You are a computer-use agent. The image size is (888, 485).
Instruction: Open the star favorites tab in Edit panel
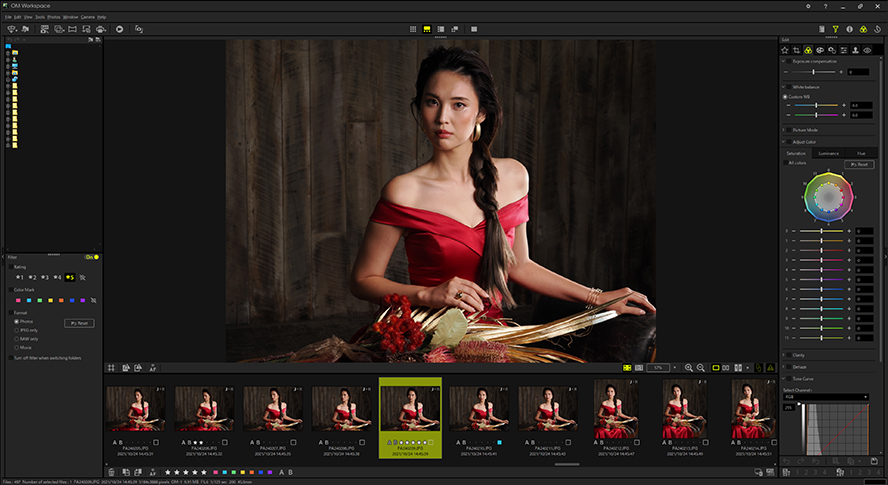pyautogui.click(x=785, y=50)
